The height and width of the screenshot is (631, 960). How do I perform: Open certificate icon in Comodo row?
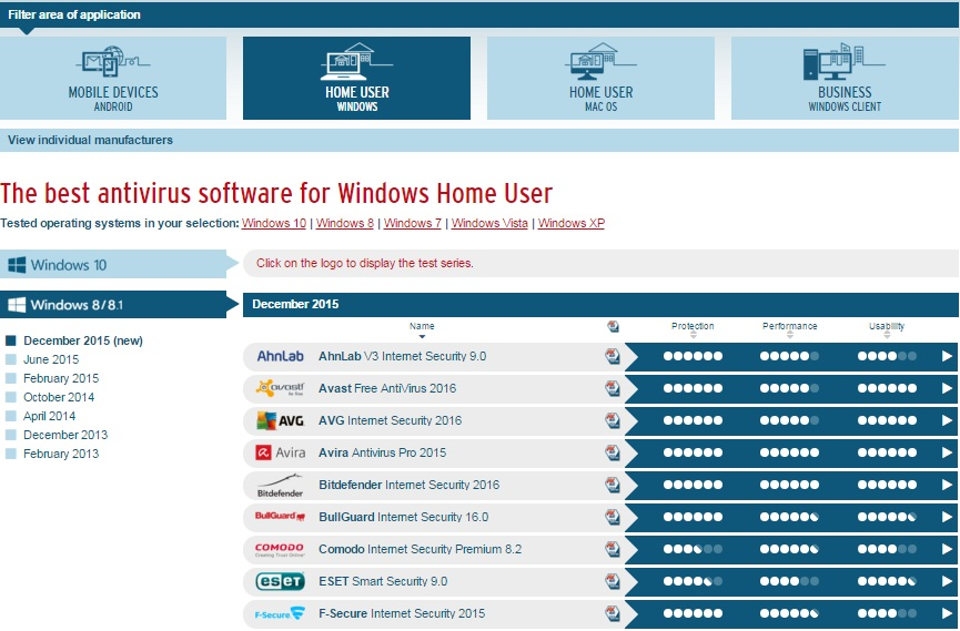[612, 549]
